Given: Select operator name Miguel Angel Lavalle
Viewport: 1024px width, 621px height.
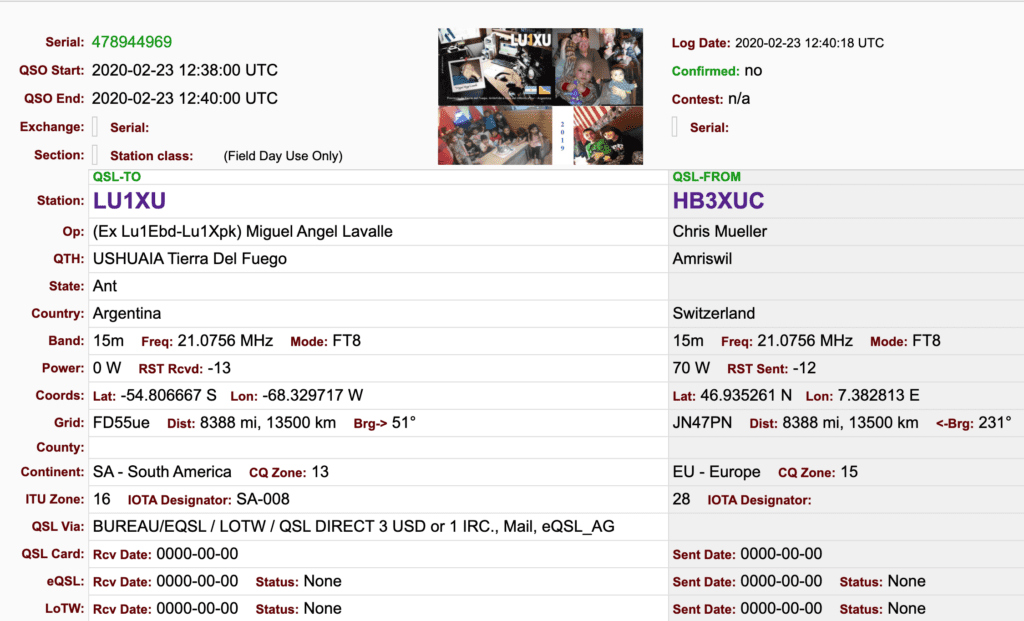Looking at the screenshot, I should [319, 231].
